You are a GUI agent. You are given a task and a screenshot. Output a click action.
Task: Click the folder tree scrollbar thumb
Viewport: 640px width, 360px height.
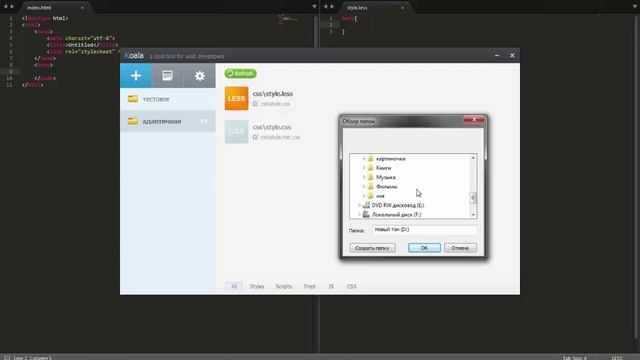pos(473,198)
